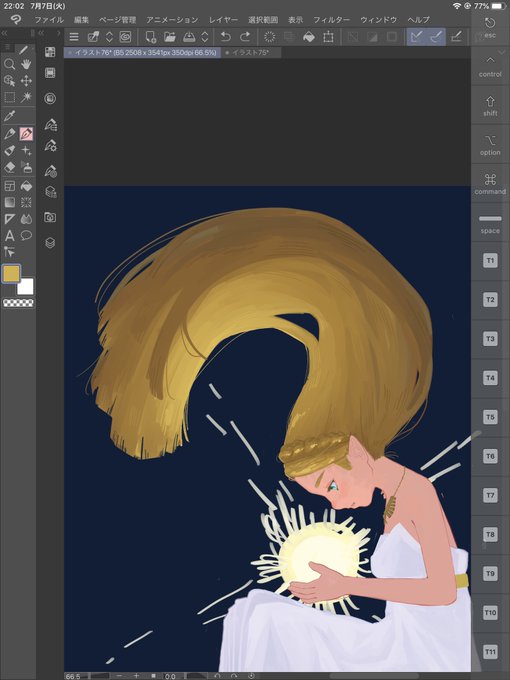Select the Balloon speech bubble tool
510x680 pixels.
[x=26, y=236]
